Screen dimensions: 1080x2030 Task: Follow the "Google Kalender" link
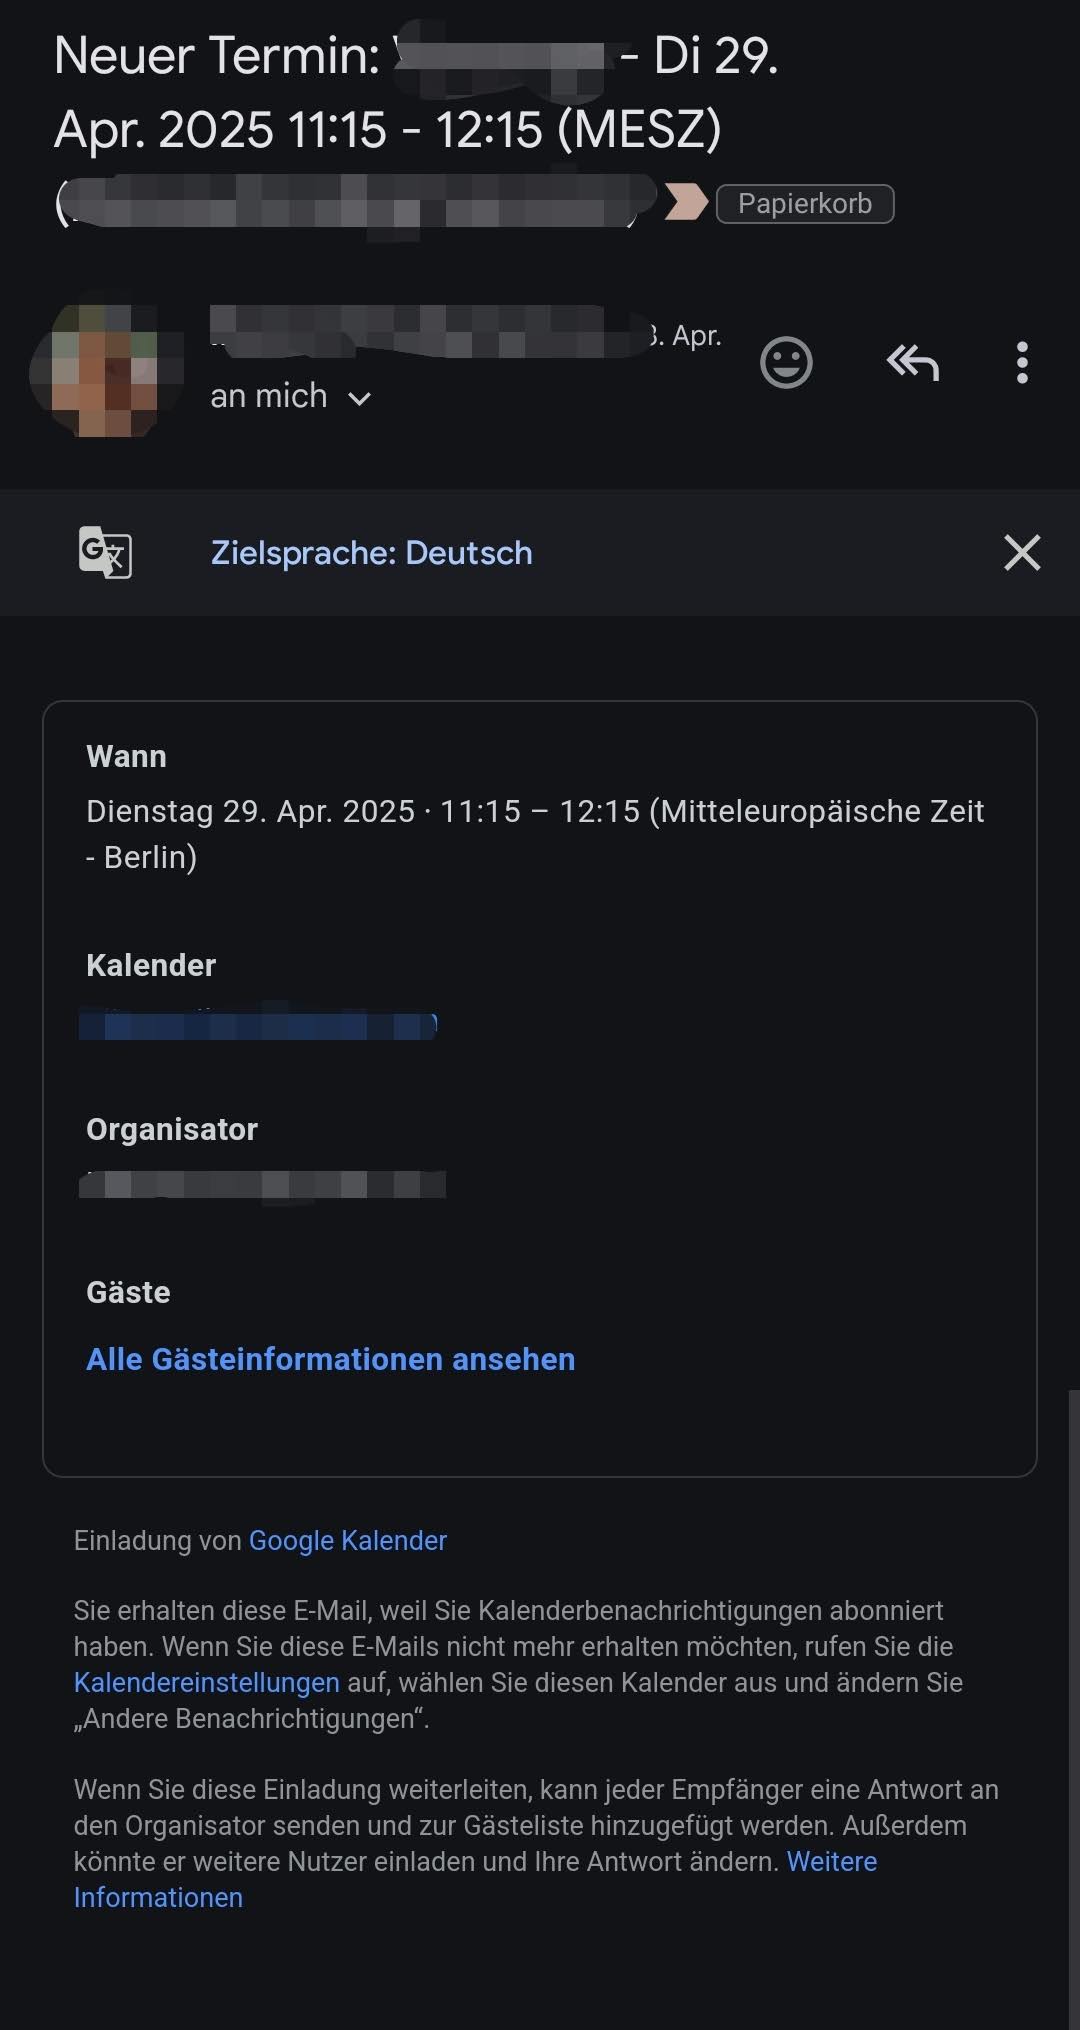pos(347,1540)
